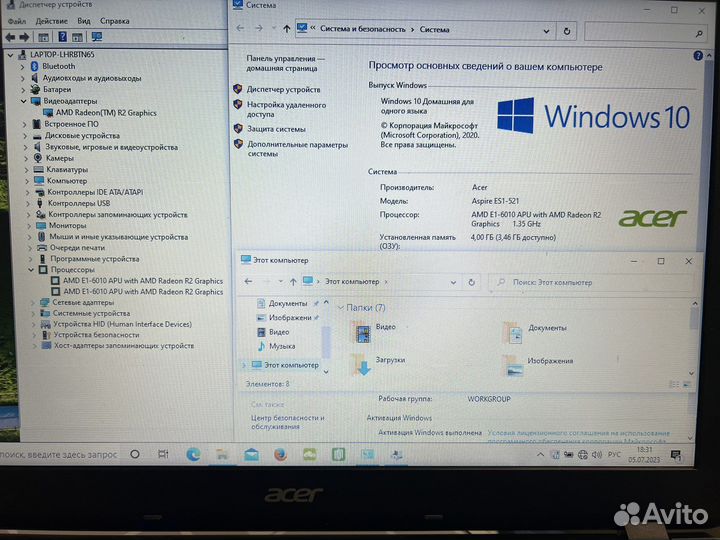This screenshot has width=720, height=540.
Task: Expand the Аудиовходы и аудиовыходы node
Action: 22,78
